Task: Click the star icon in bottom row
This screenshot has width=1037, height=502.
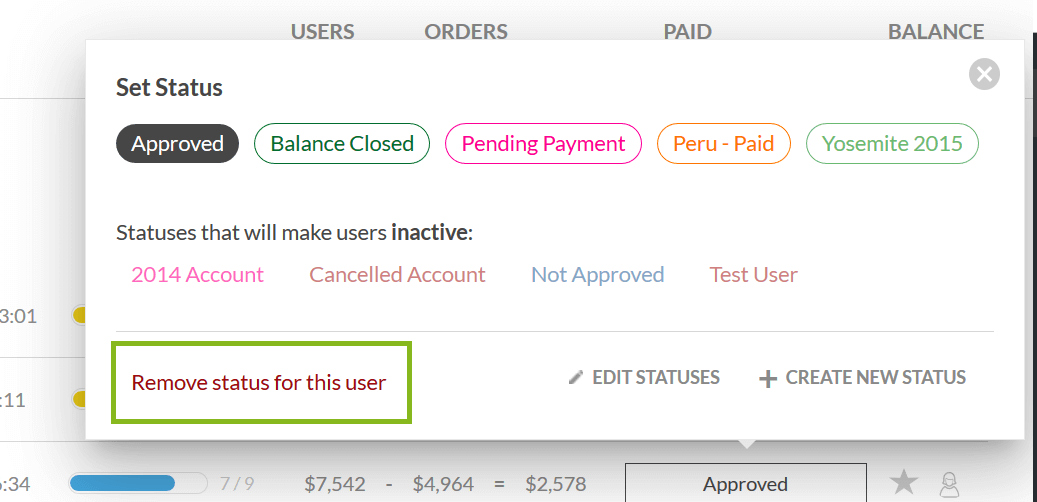Action: (x=904, y=484)
